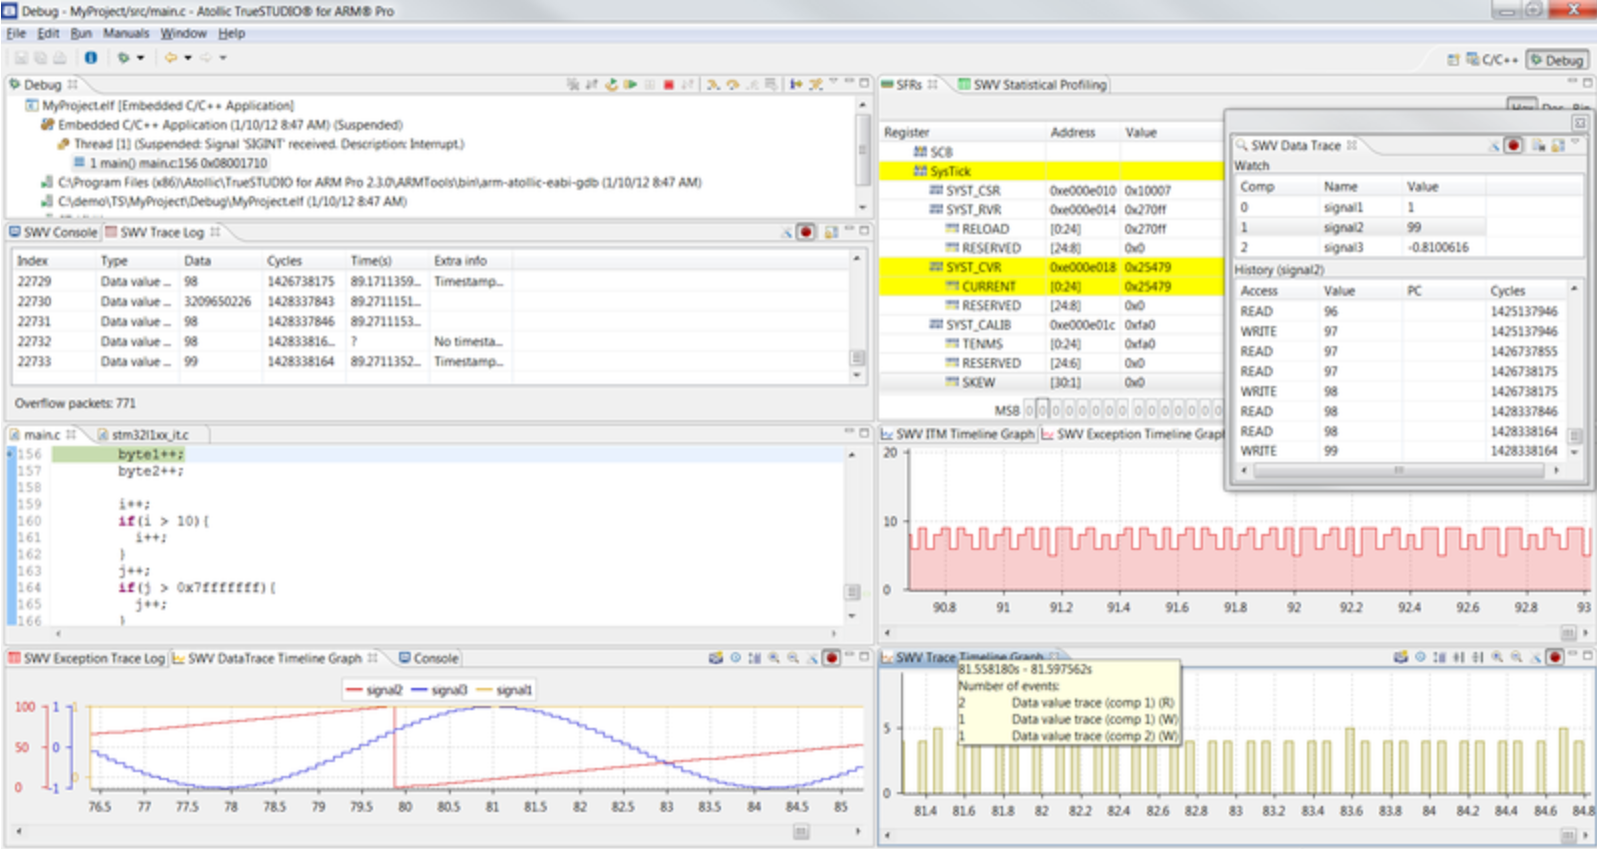Click the Restart icon in Debug toolbar
1597x849 pixels.
611,85
